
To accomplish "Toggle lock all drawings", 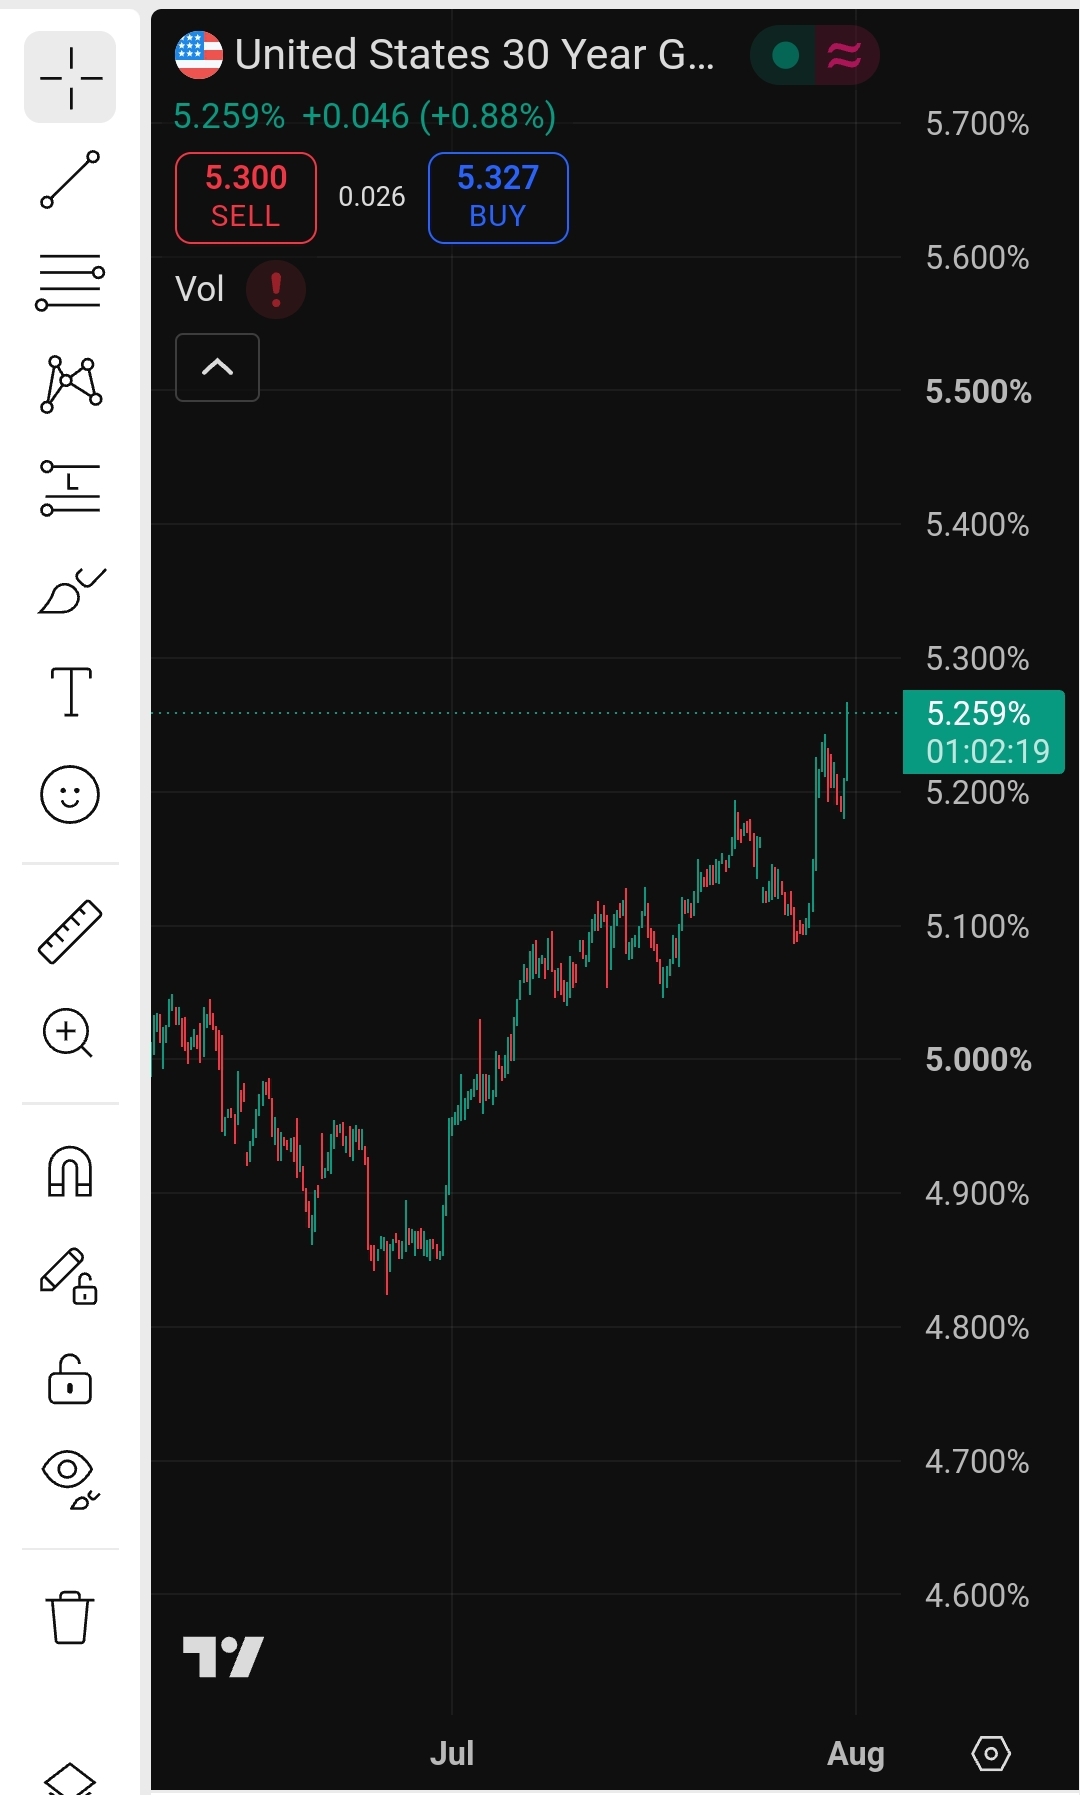I will (x=70, y=1380).
